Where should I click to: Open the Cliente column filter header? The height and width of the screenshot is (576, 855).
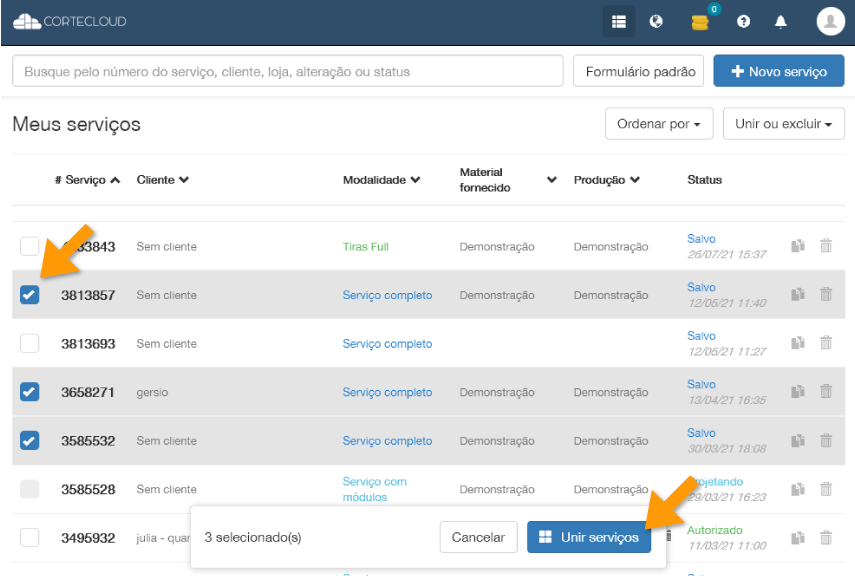point(162,180)
